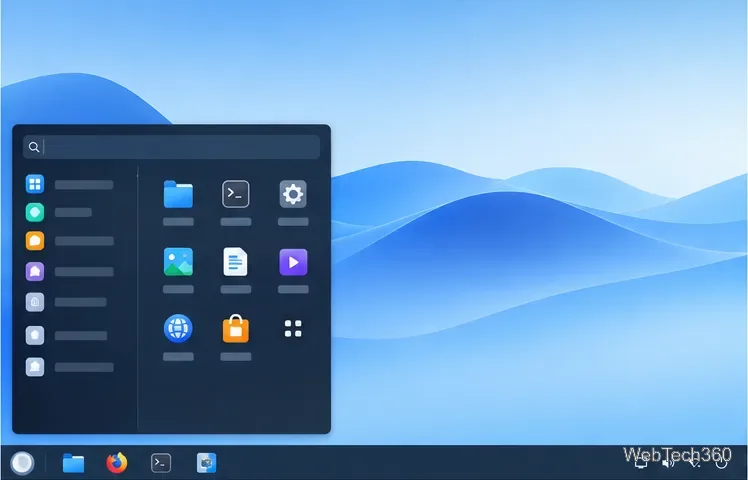
Task: Launch Firefox from the taskbar
Action: [x=117, y=462]
